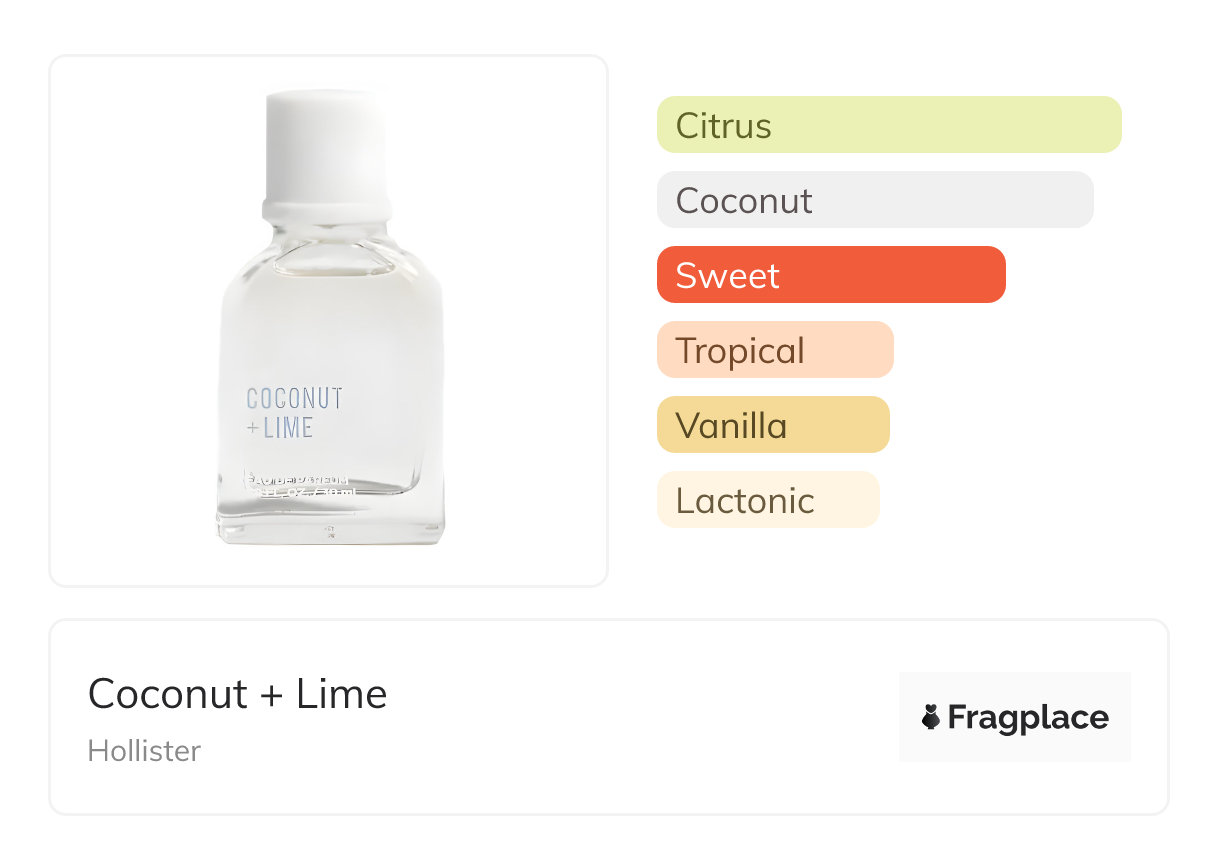Select the Coconut accord bar
The image size is (1218, 864).
(x=874, y=200)
